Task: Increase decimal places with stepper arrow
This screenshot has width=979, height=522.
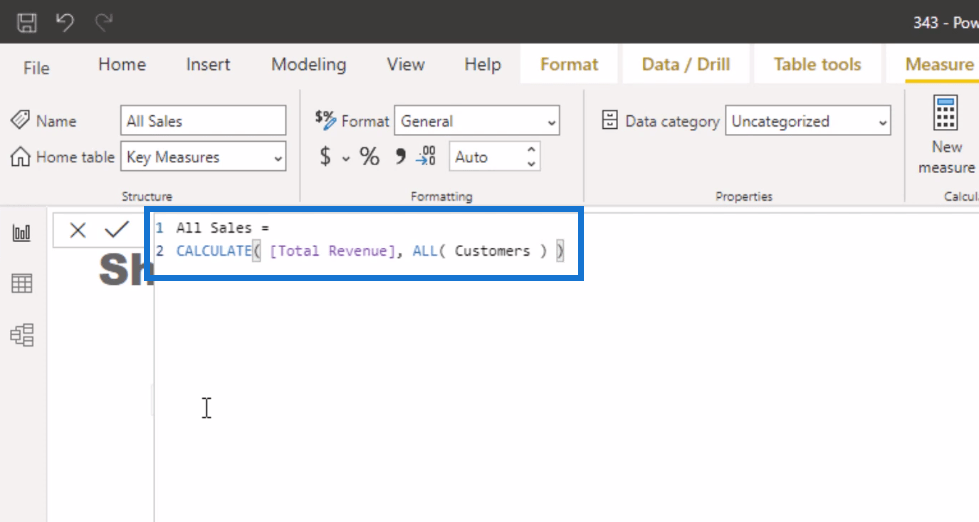Action: click(x=531, y=150)
